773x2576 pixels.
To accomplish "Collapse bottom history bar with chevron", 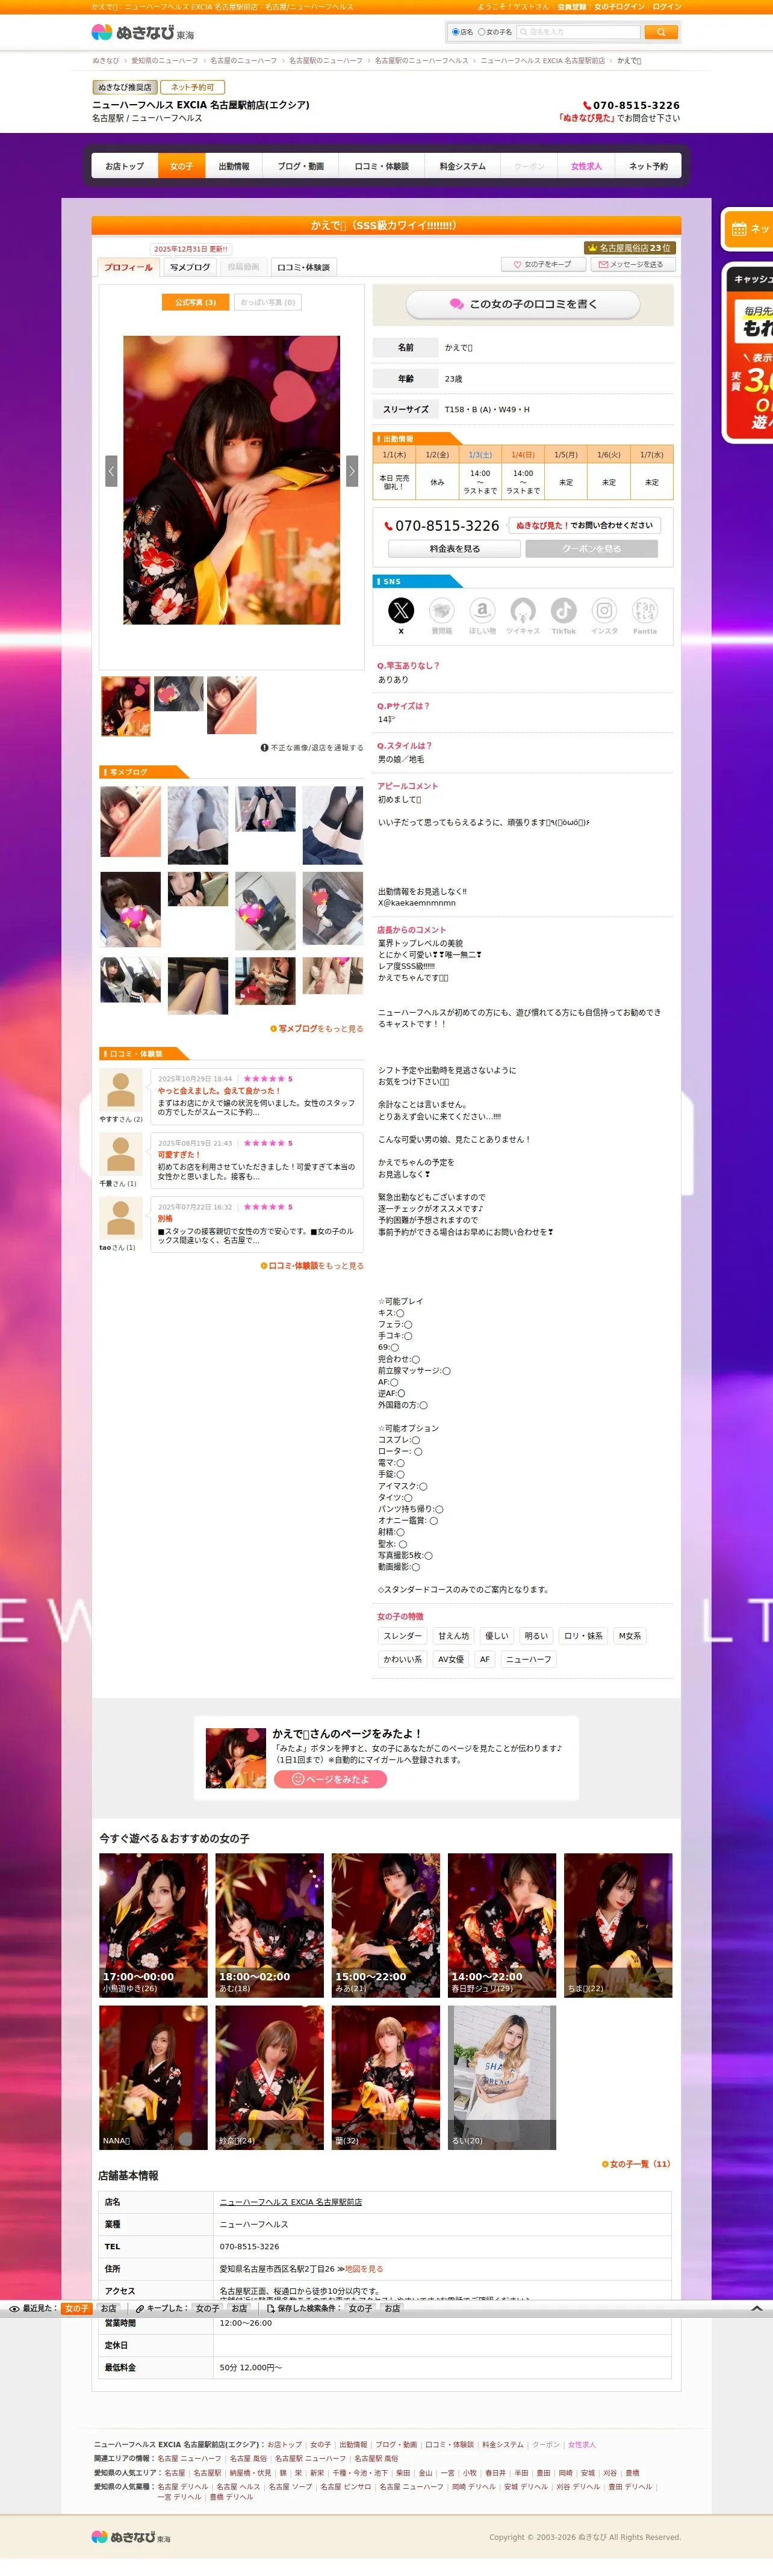I will [757, 2309].
